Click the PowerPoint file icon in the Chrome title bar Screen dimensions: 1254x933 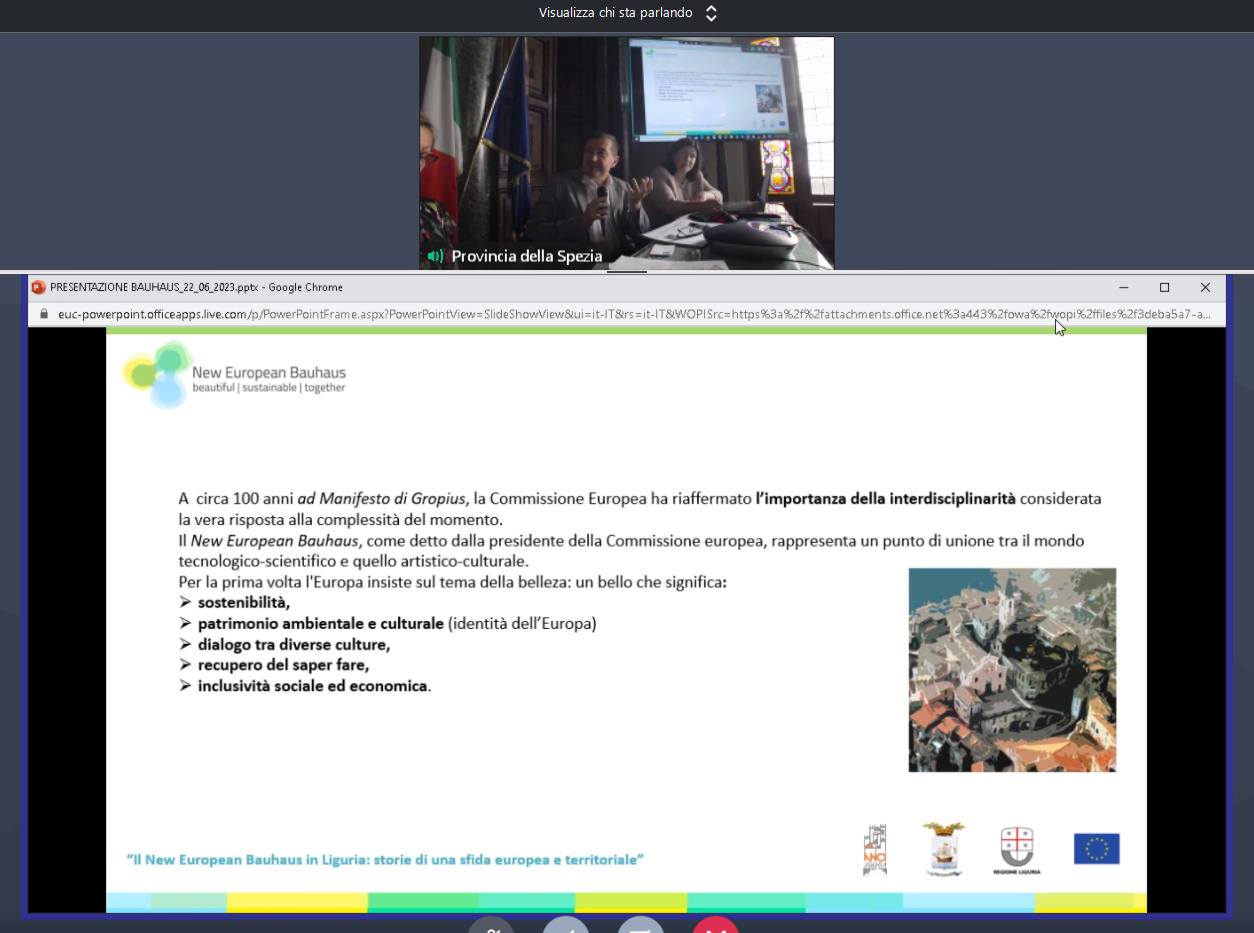pos(39,287)
